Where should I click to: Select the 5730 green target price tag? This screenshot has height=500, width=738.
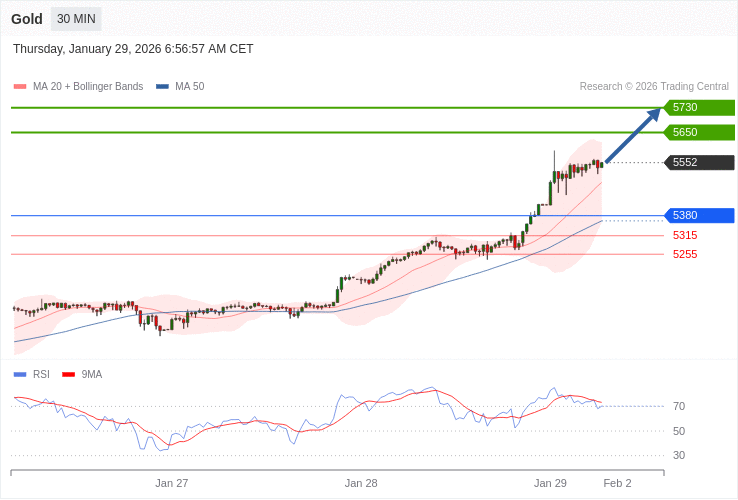click(x=699, y=108)
